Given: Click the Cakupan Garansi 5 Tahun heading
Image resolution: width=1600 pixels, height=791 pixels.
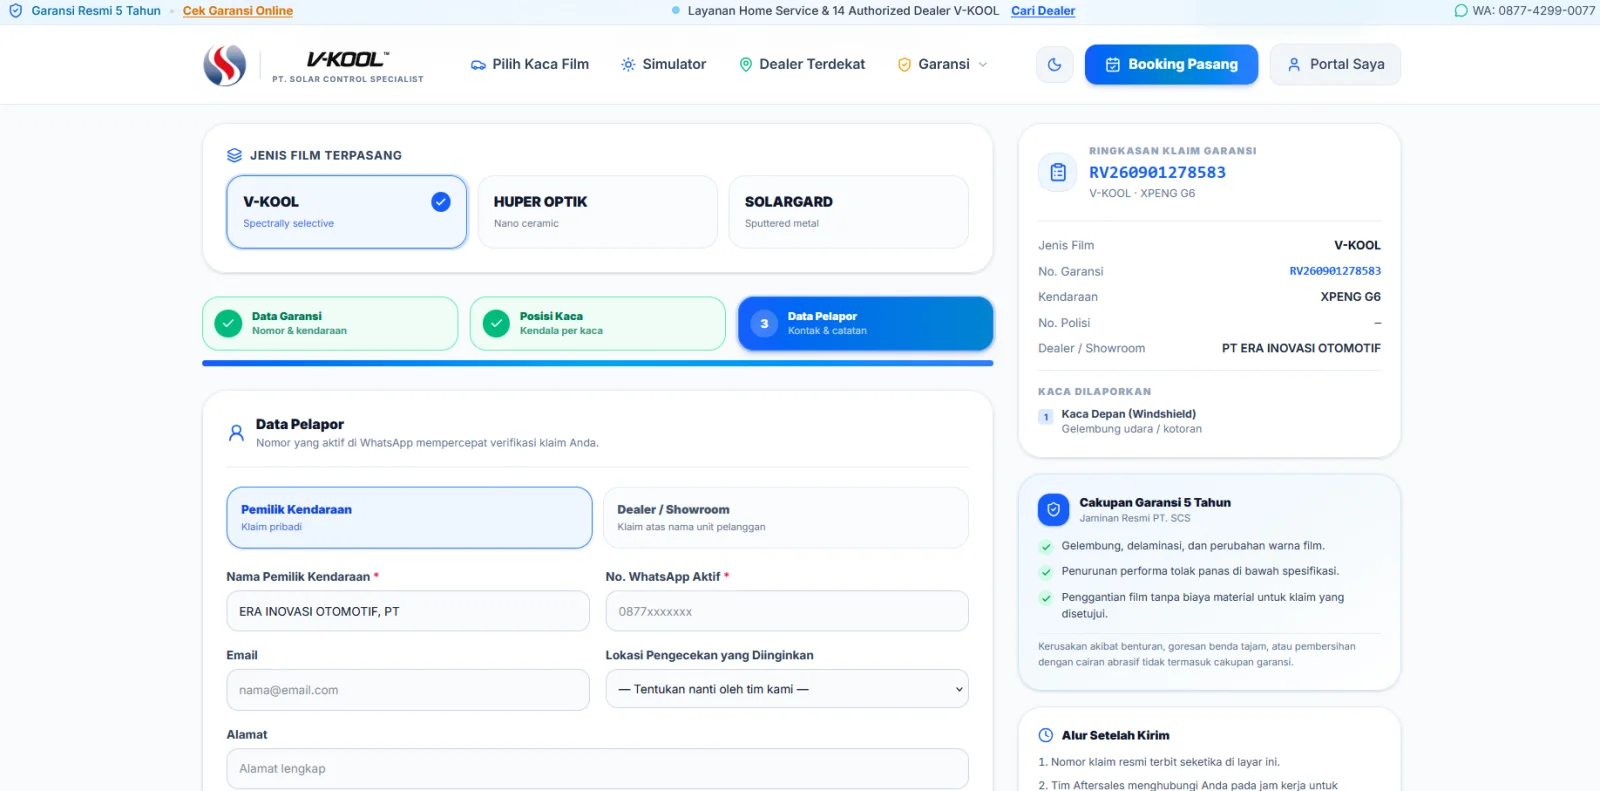Looking at the screenshot, I should 1155,503.
